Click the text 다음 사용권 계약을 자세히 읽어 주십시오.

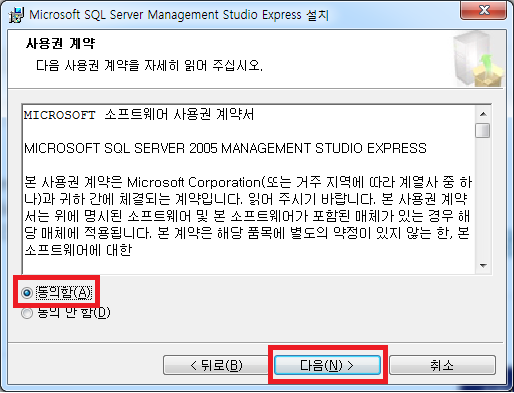149,66
